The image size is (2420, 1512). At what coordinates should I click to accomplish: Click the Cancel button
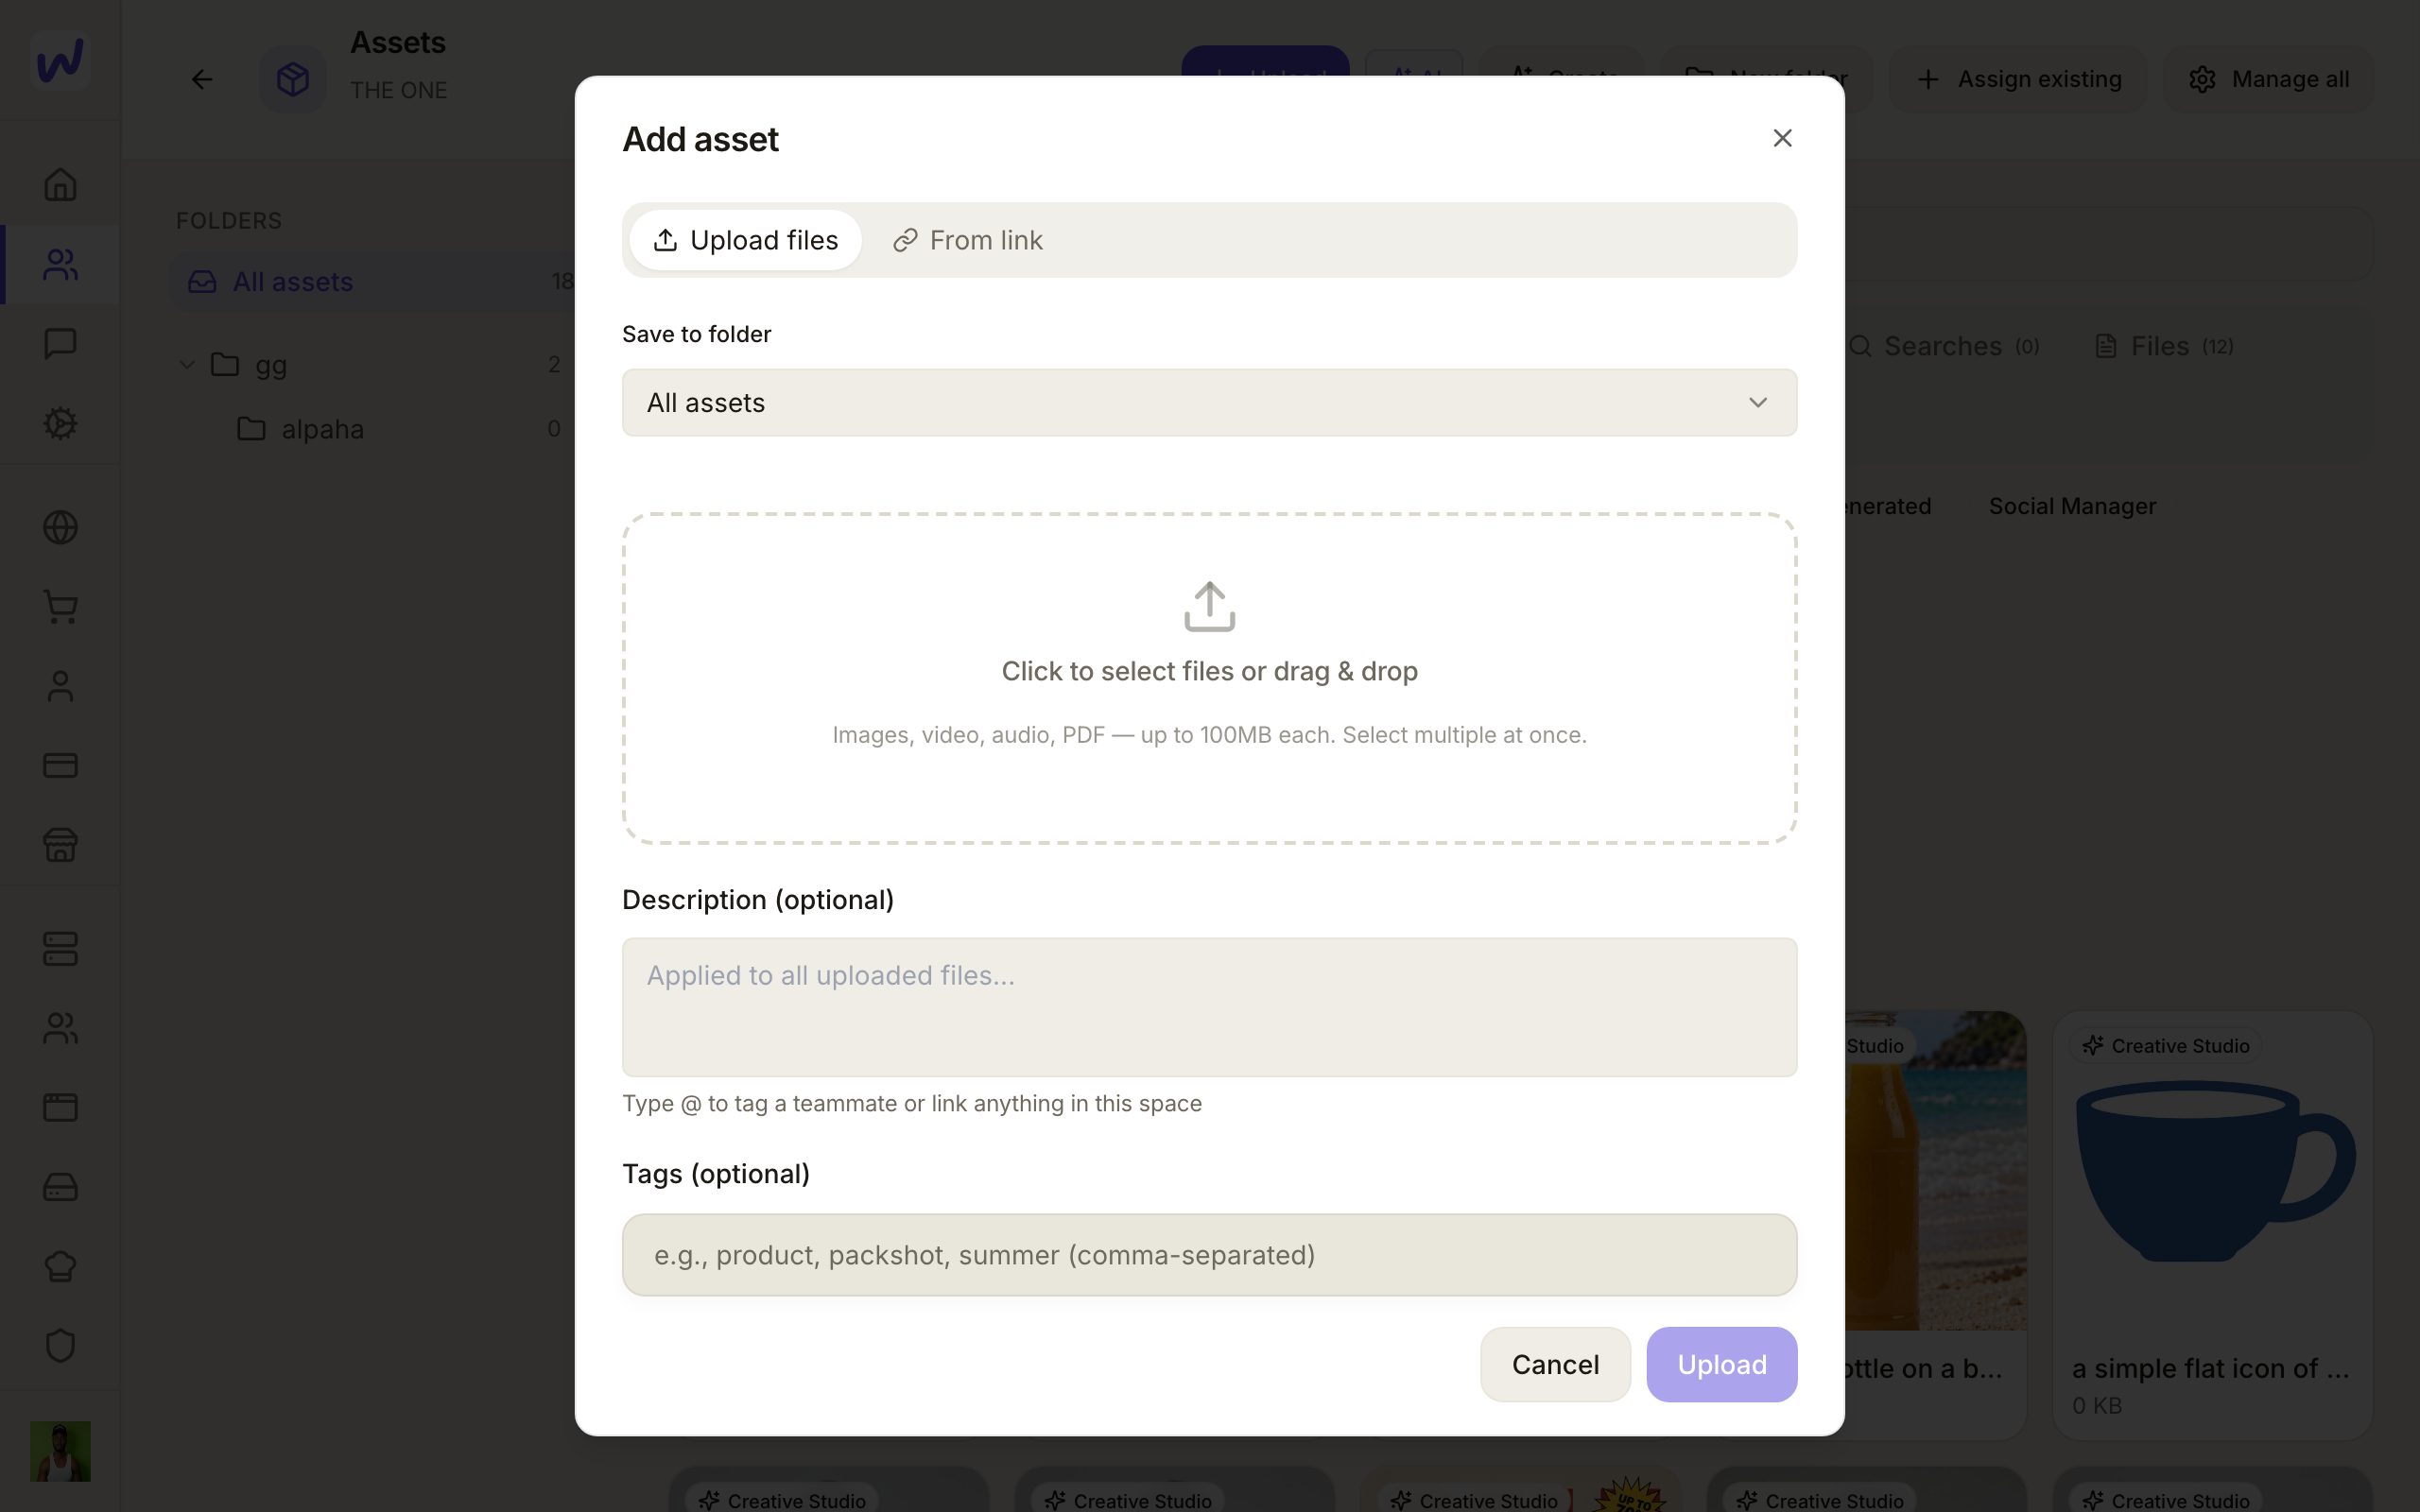(x=1555, y=1364)
